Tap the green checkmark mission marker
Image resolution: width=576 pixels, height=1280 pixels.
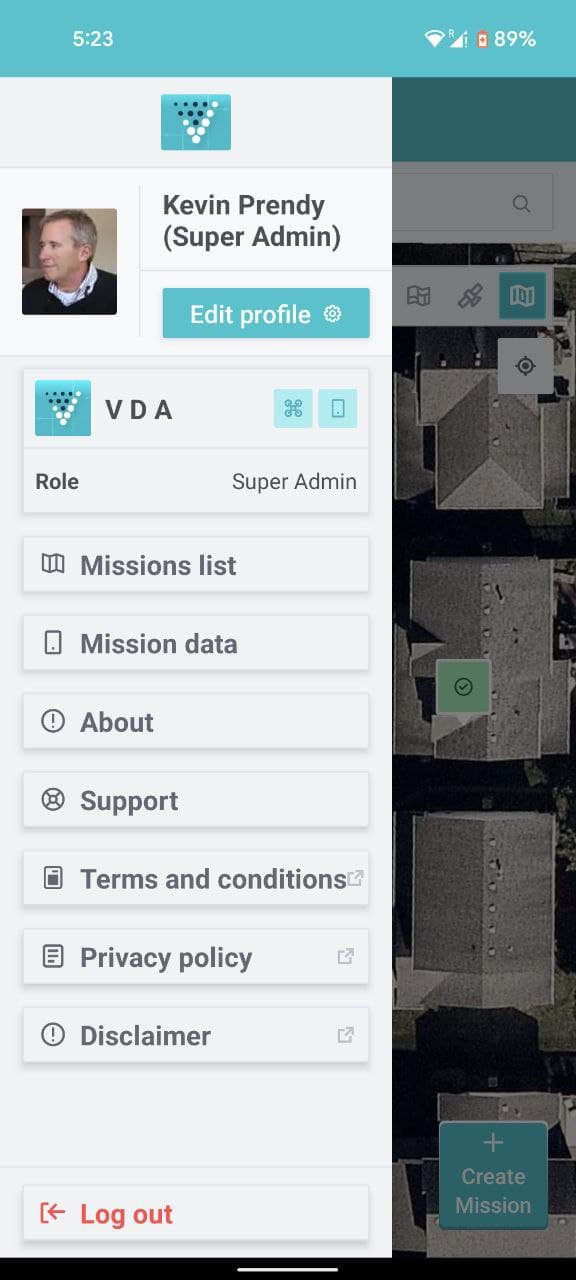[x=463, y=687]
